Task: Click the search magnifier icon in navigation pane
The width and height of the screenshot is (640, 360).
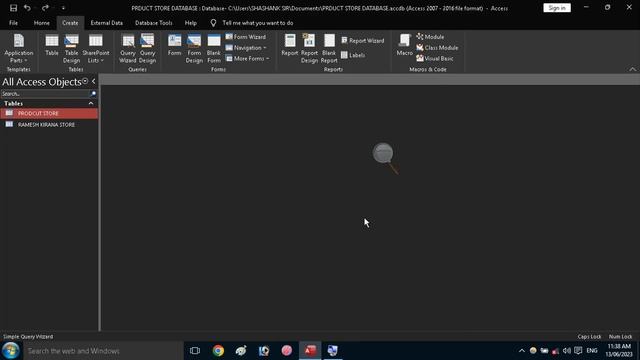Action: click(x=93, y=94)
